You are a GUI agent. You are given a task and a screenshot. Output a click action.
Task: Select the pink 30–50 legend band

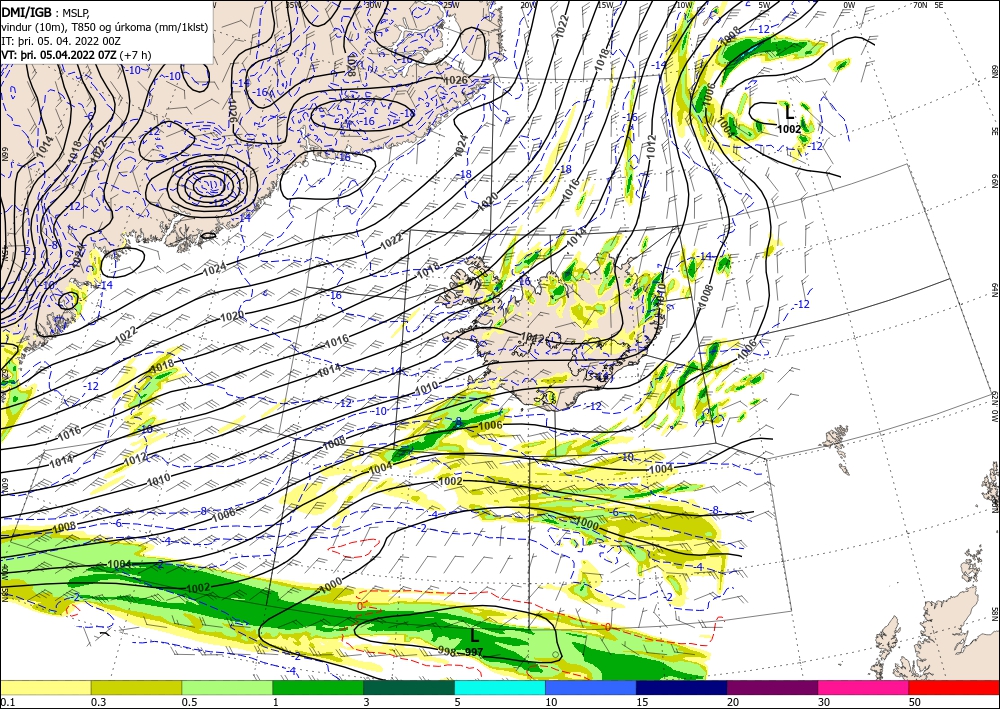pos(864,687)
